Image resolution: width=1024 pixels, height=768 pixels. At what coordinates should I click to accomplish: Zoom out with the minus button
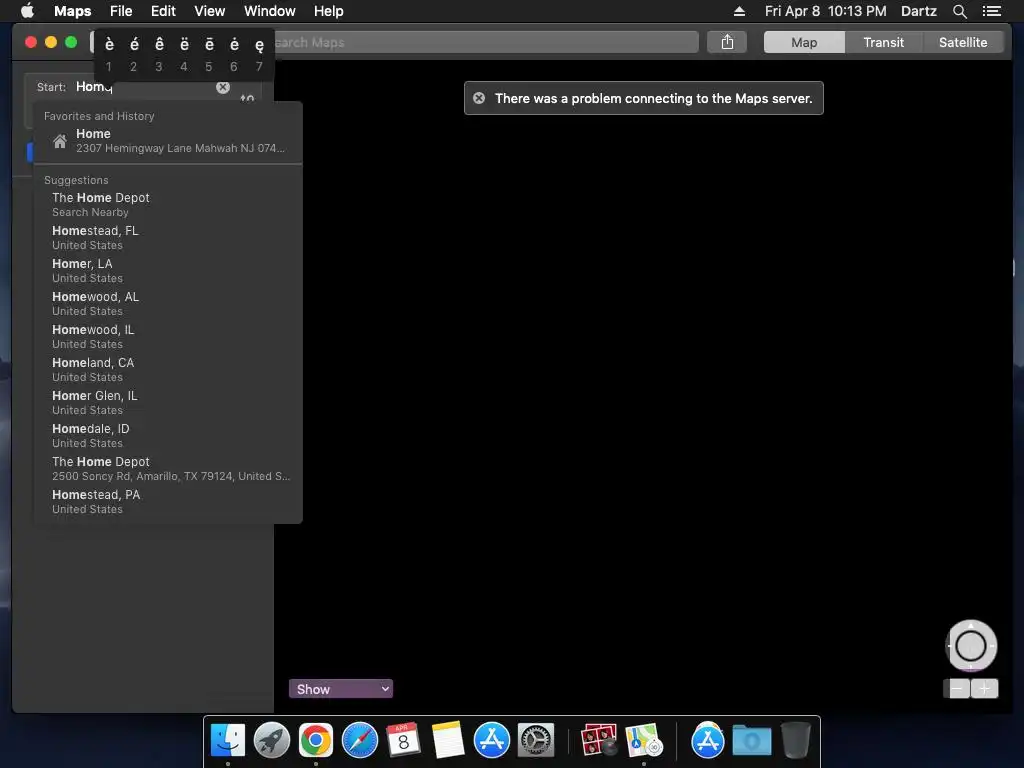pos(957,688)
